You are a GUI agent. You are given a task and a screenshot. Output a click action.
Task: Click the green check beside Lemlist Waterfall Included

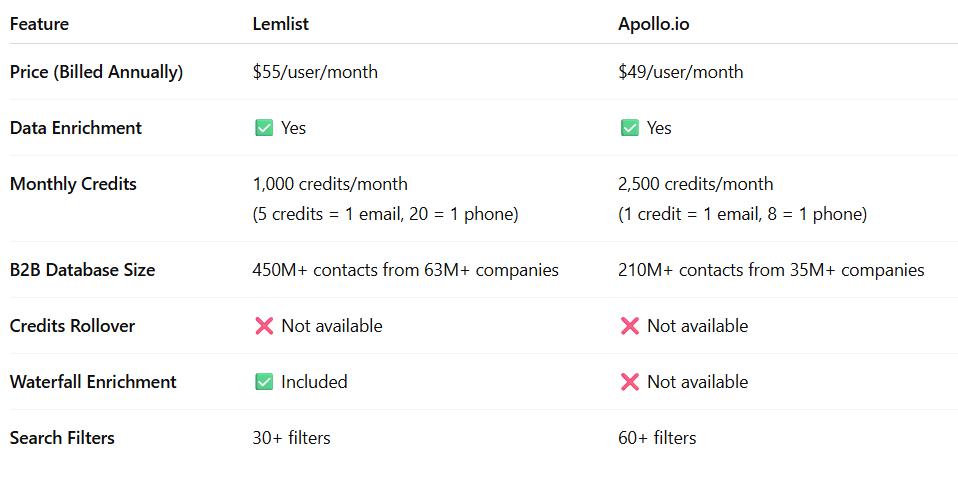[x=264, y=382]
